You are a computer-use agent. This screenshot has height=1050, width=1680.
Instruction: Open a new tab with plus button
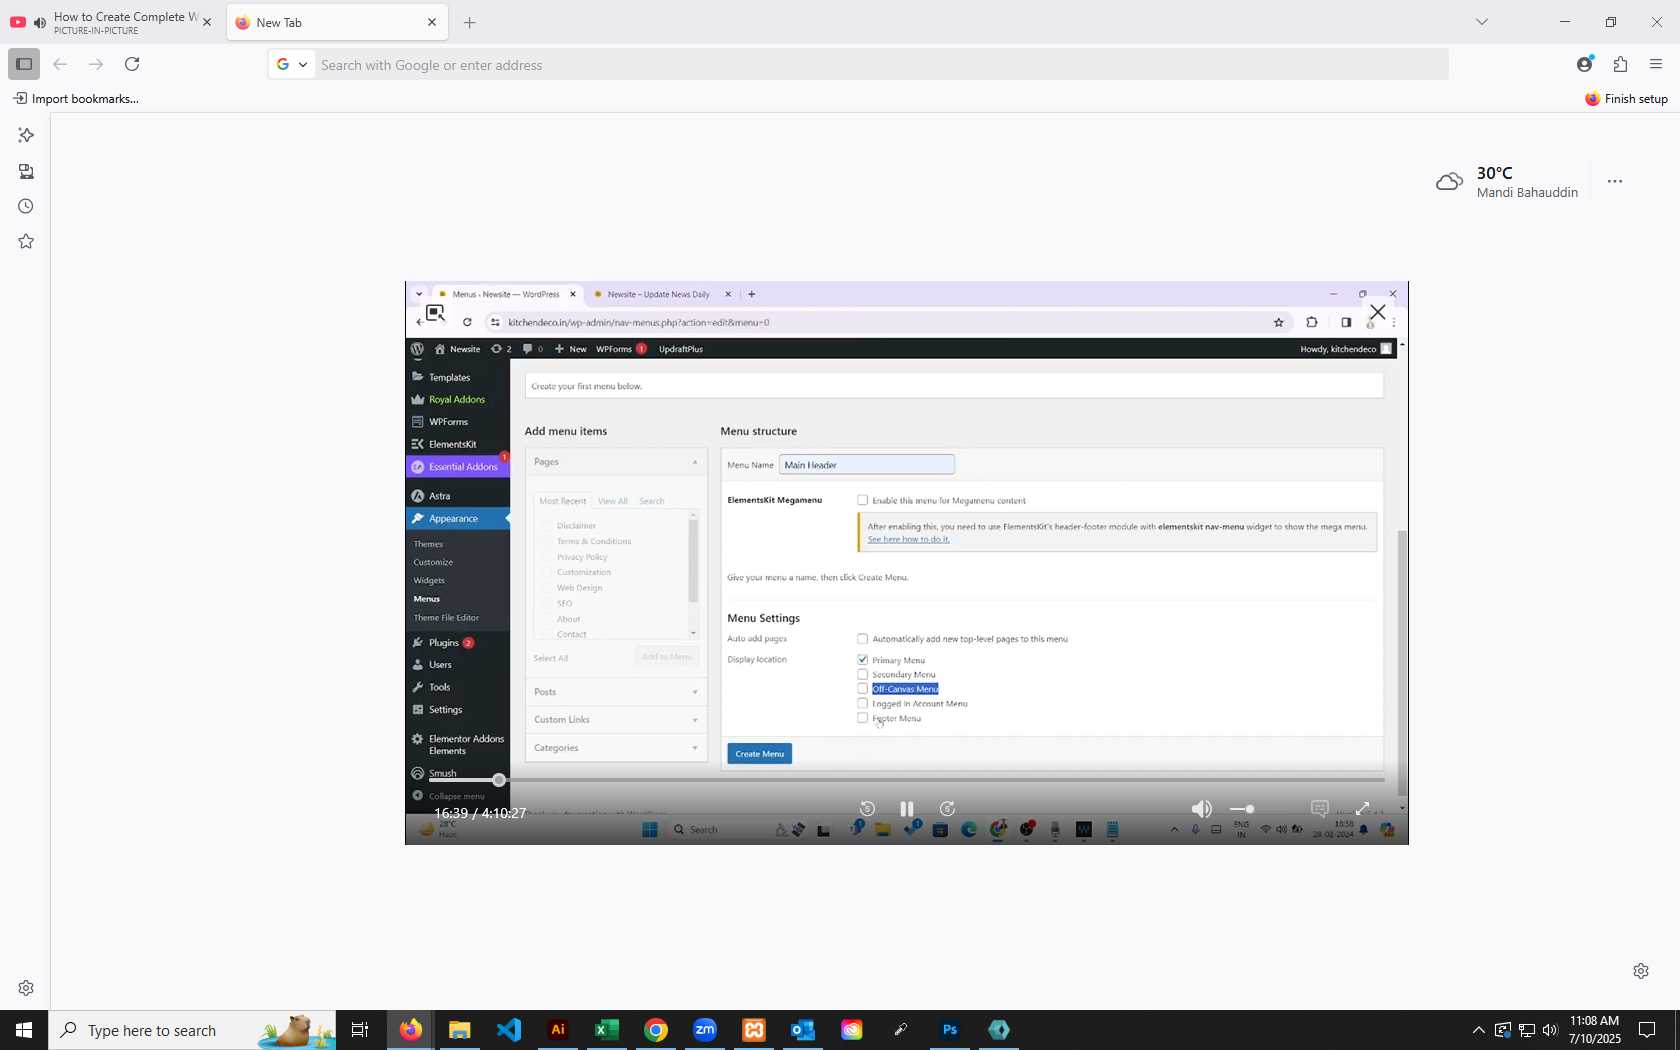(470, 22)
